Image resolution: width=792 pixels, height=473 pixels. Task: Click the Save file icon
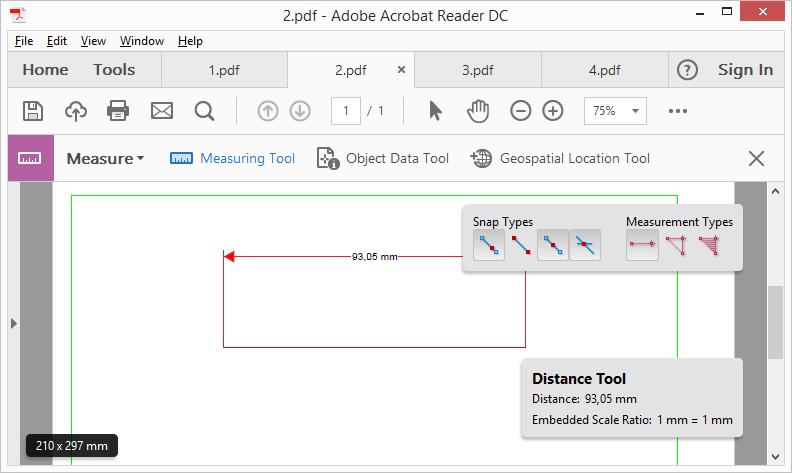point(33,111)
